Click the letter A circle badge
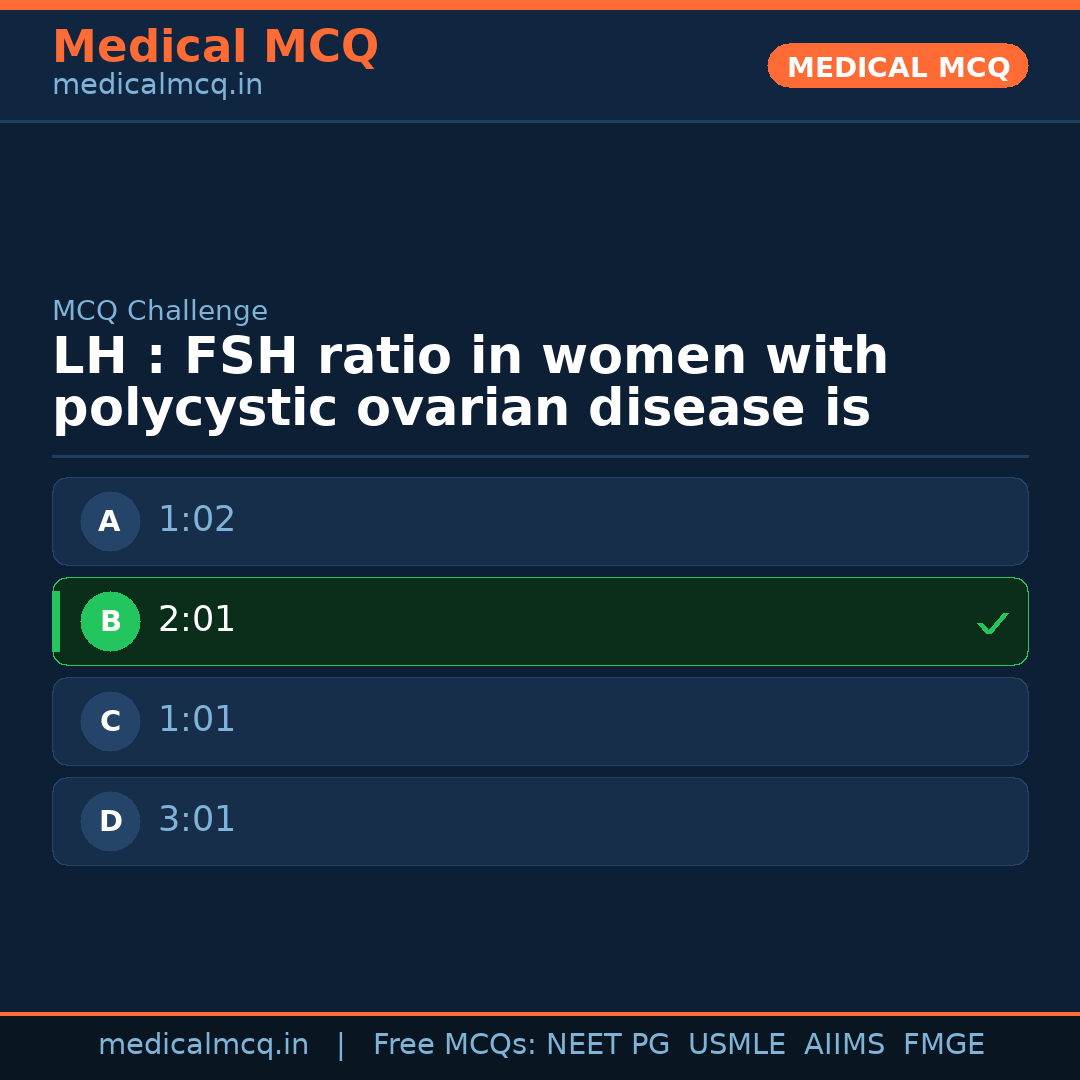The height and width of the screenshot is (1080, 1080). point(110,521)
